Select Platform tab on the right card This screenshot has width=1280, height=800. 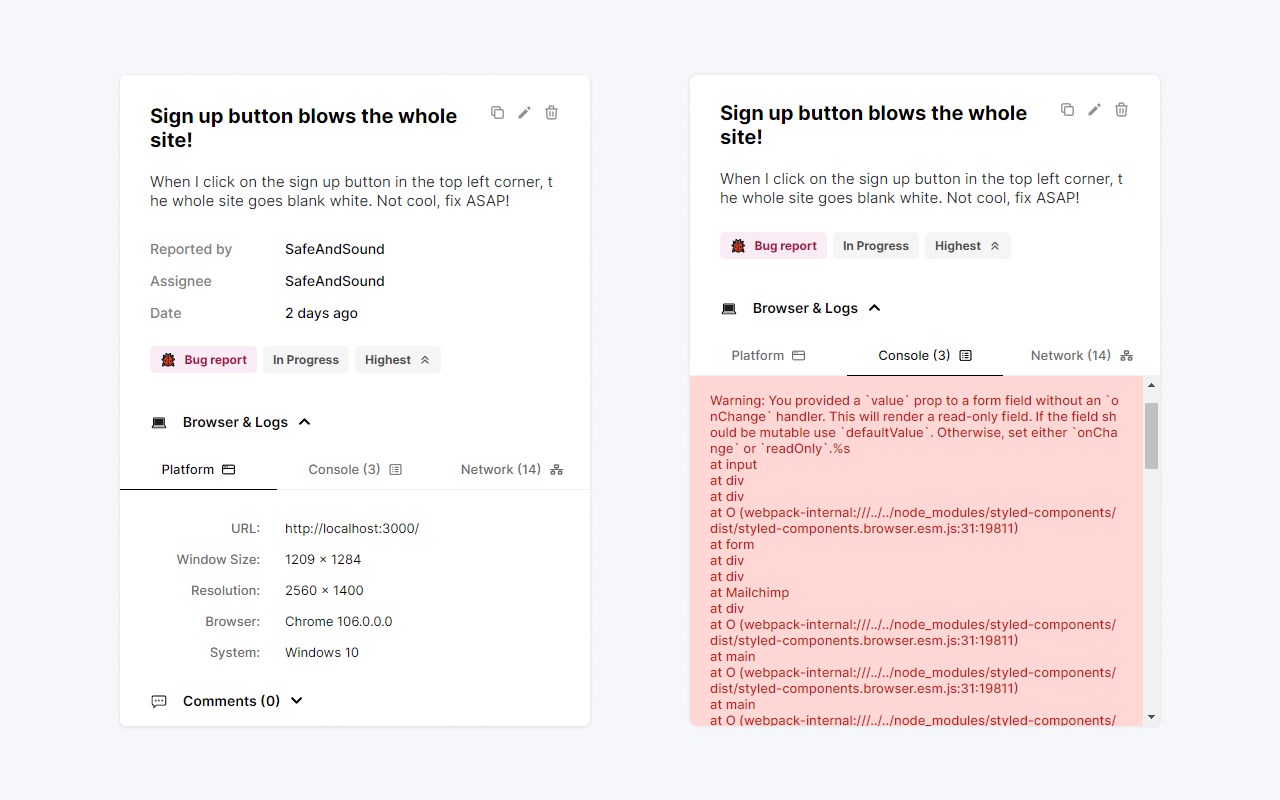click(x=768, y=355)
